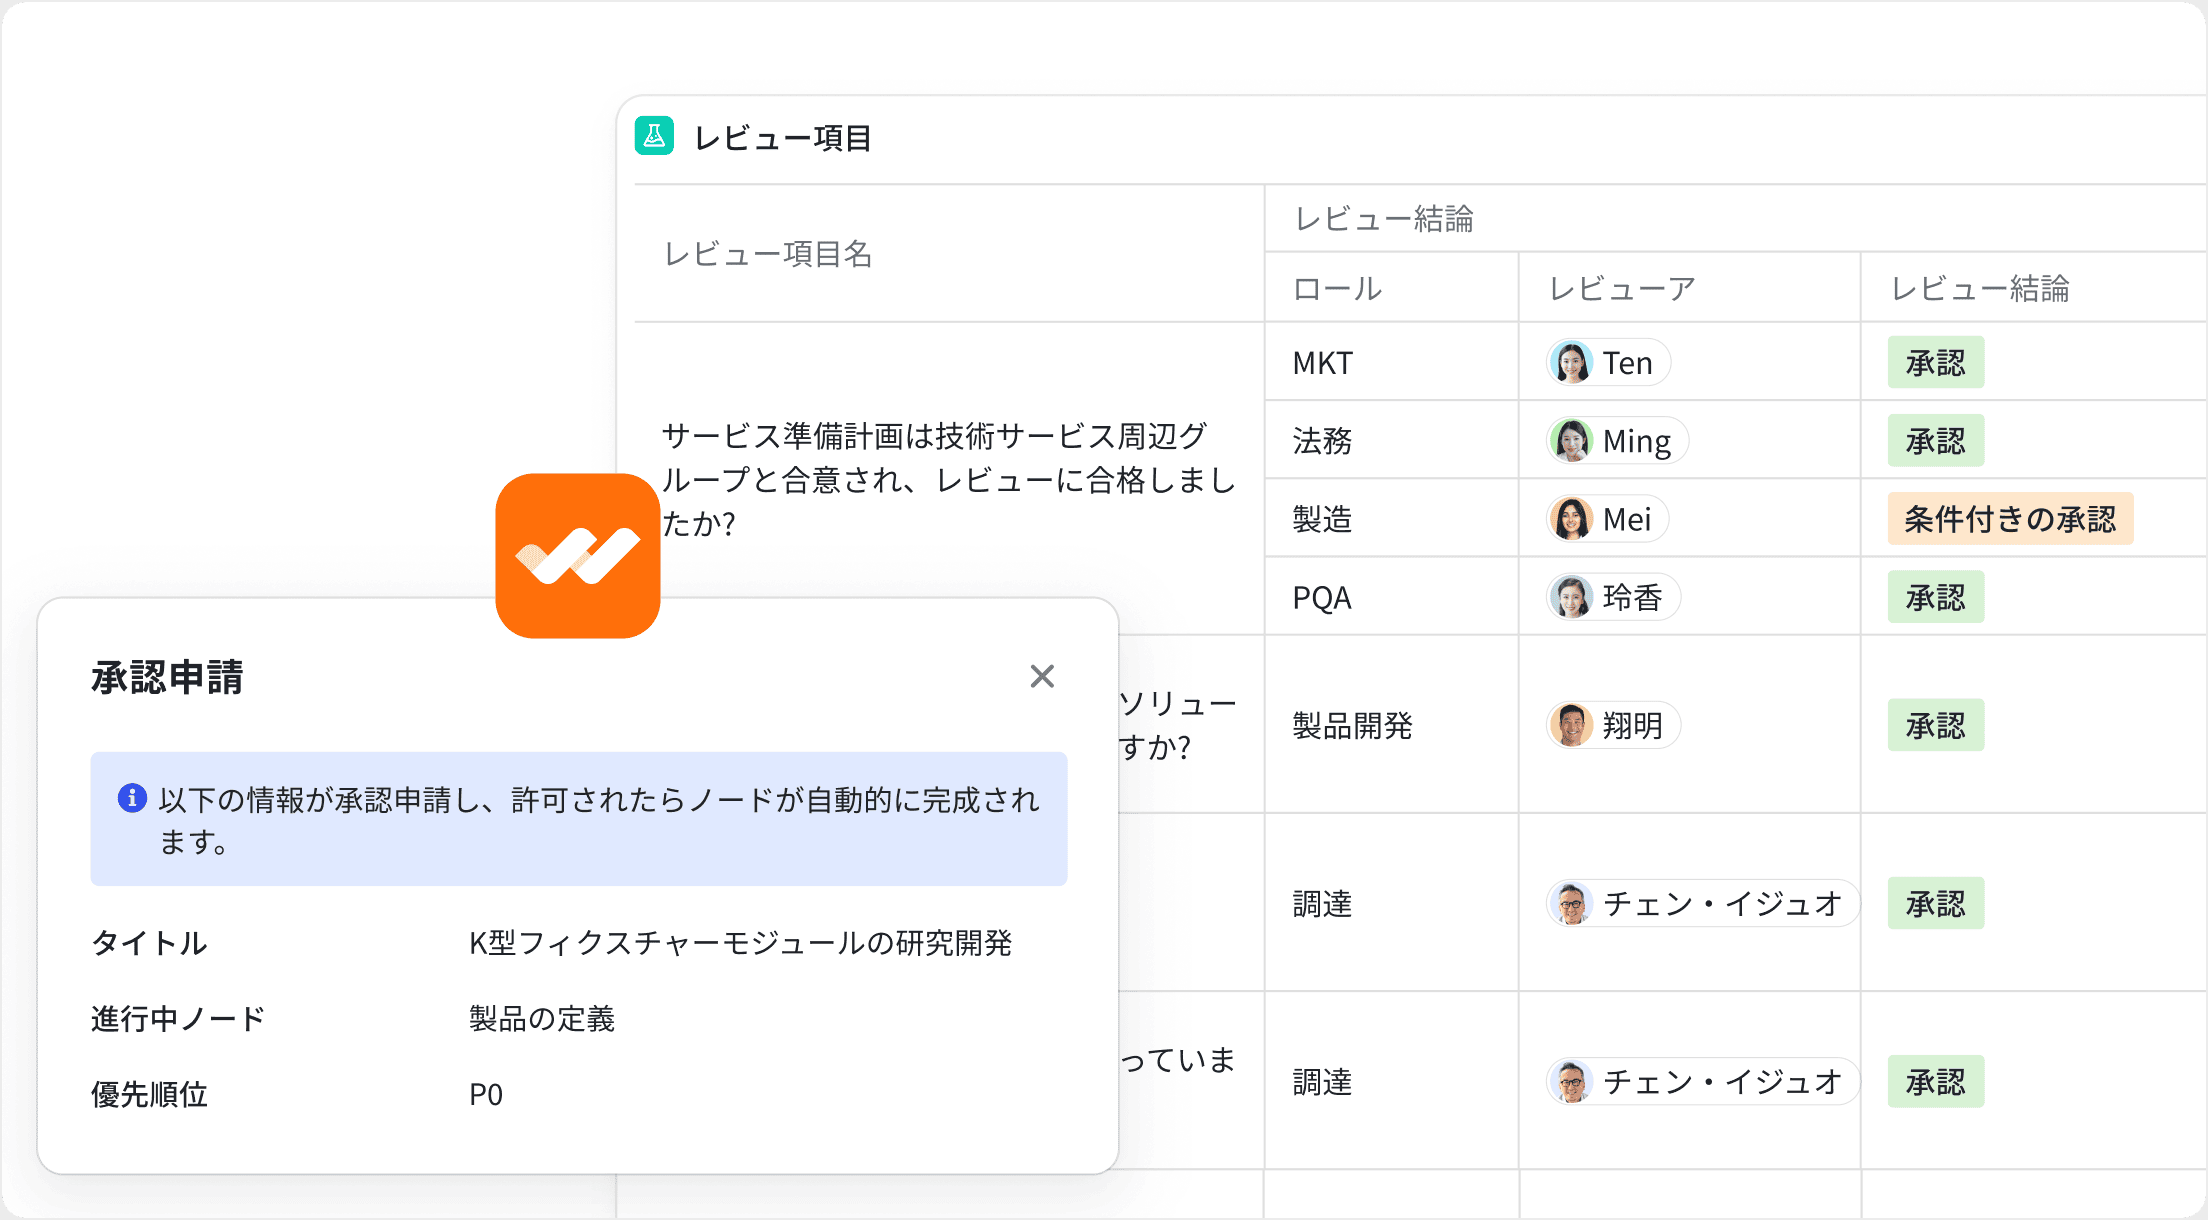Screen dimensions: 2208x1220
Task: Click 翔明's avatar in the 製品開発 row
Action: point(1571,726)
